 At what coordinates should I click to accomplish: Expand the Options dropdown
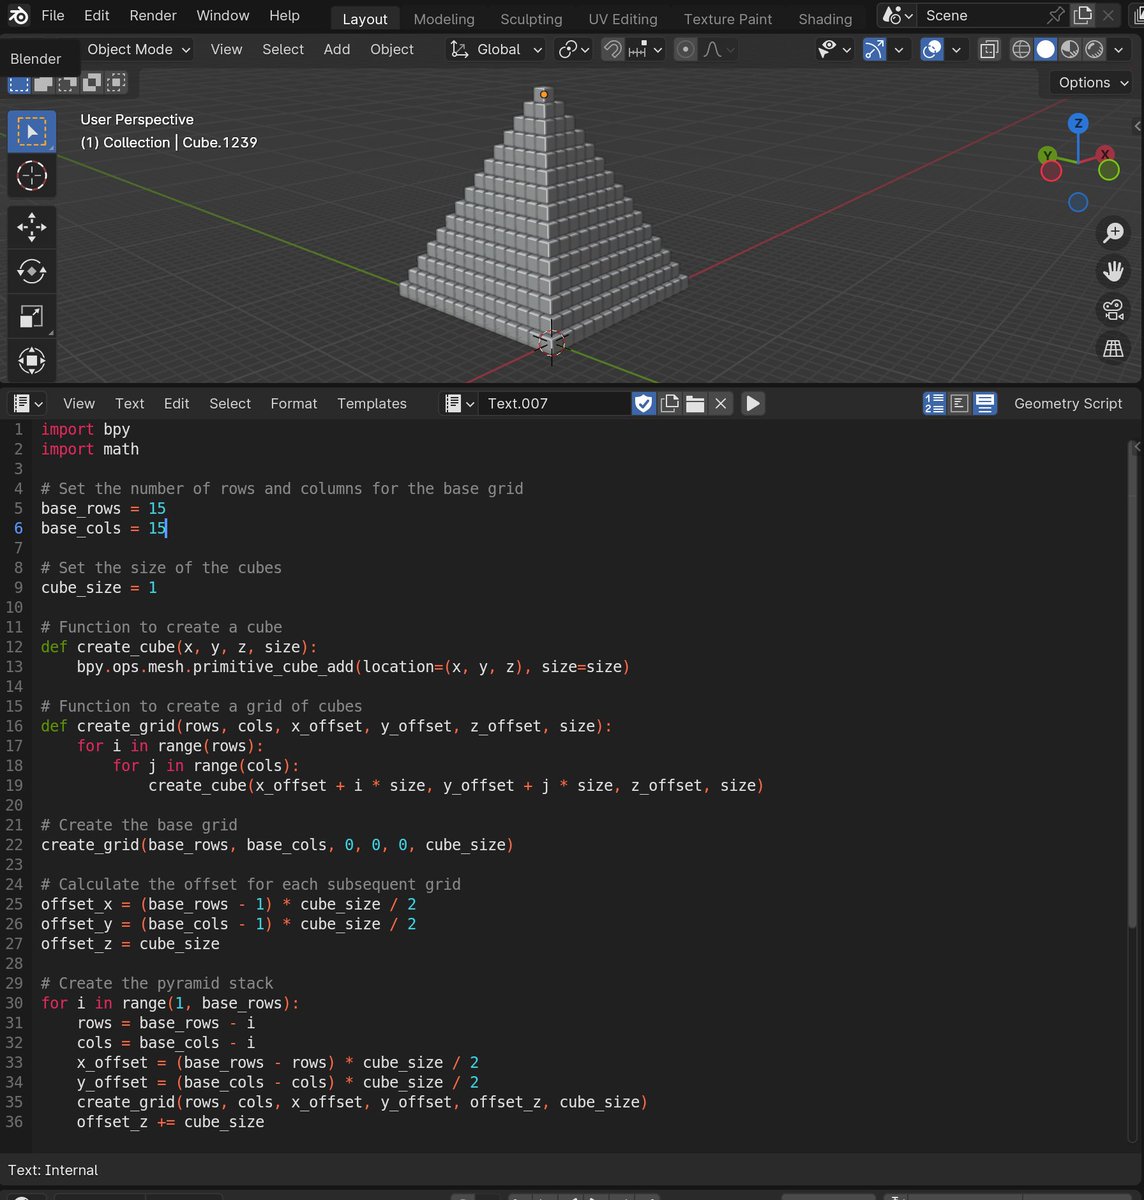[x=1088, y=82]
